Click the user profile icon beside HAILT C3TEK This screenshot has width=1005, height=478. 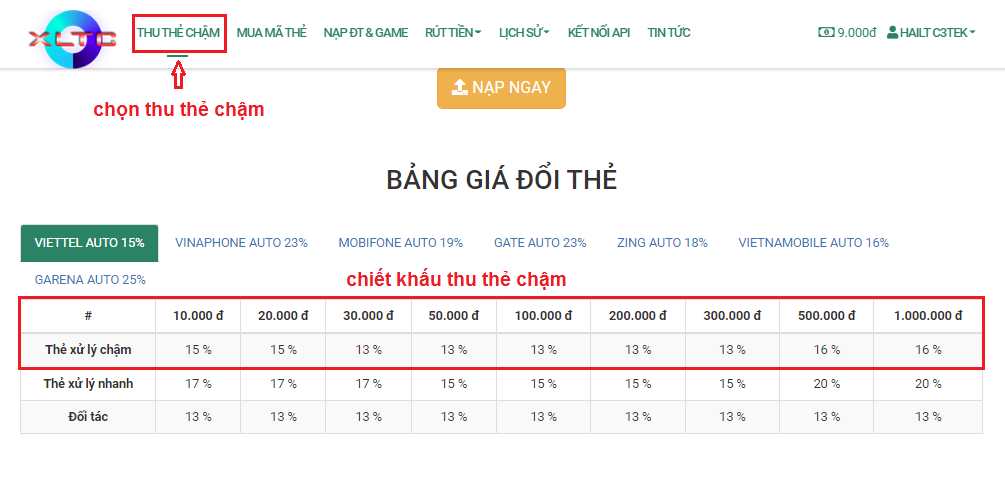(x=892, y=32)
